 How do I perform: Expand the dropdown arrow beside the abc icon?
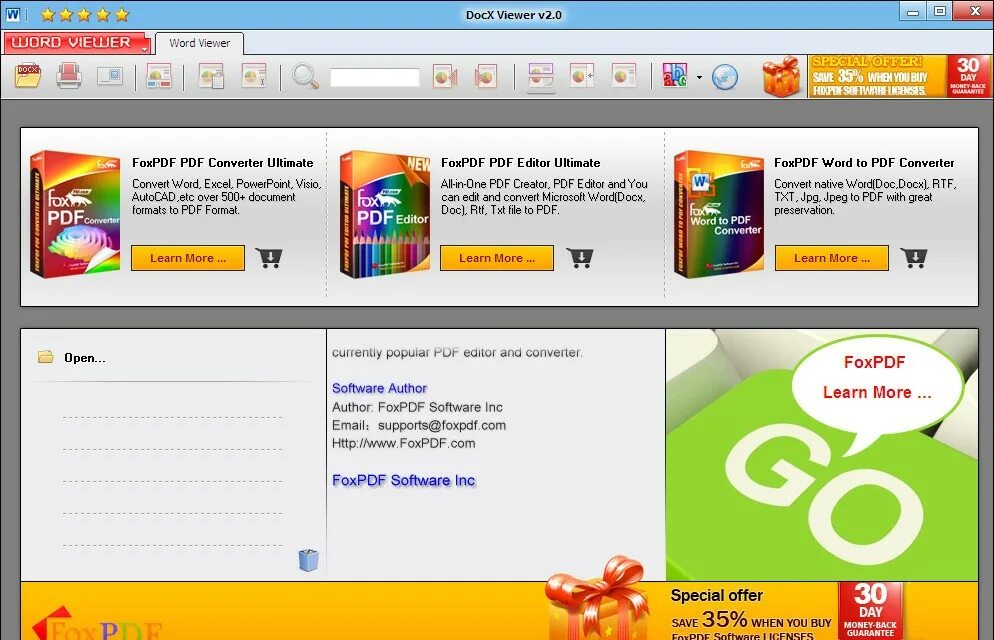click(699, 77)
